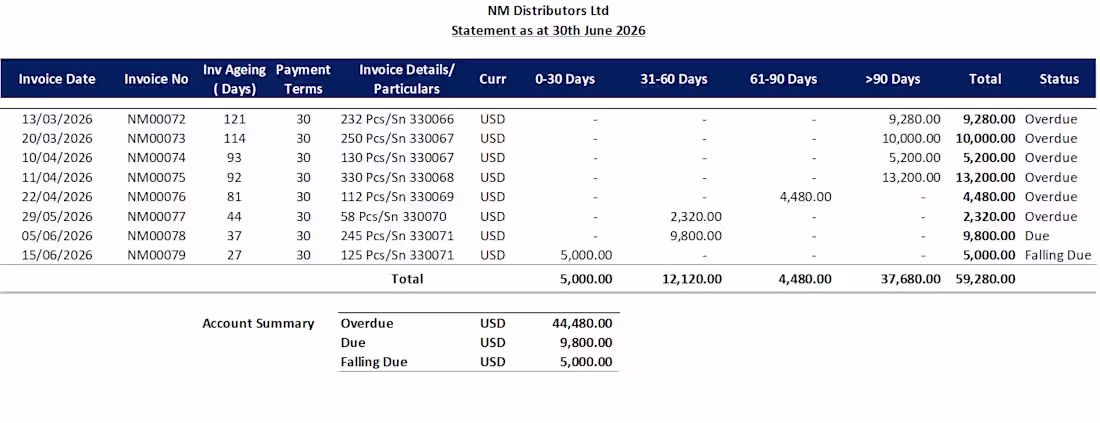This screenshot has height=423, width=1100.
Task: Click the 9,280.00 amount under >90 Days
Action: pyautogui.click(x=914, y=119)
